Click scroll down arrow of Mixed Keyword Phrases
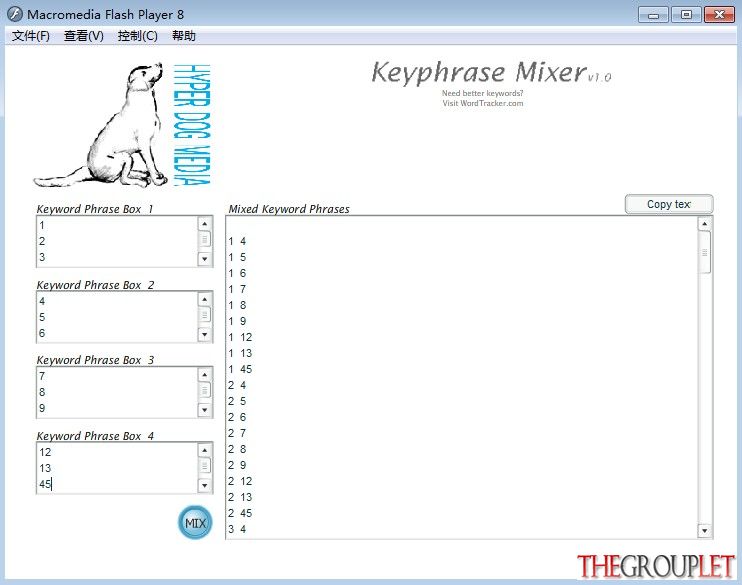The height and width of the screenshot is (585, 742). coord(705,531)
